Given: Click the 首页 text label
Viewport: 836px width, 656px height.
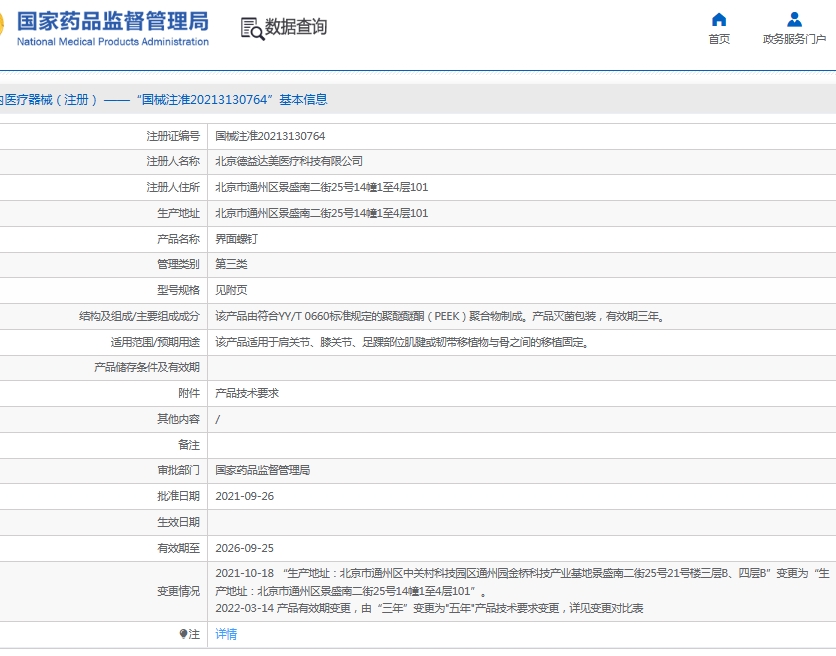Looking at the screenshot, I should [719, 39].
